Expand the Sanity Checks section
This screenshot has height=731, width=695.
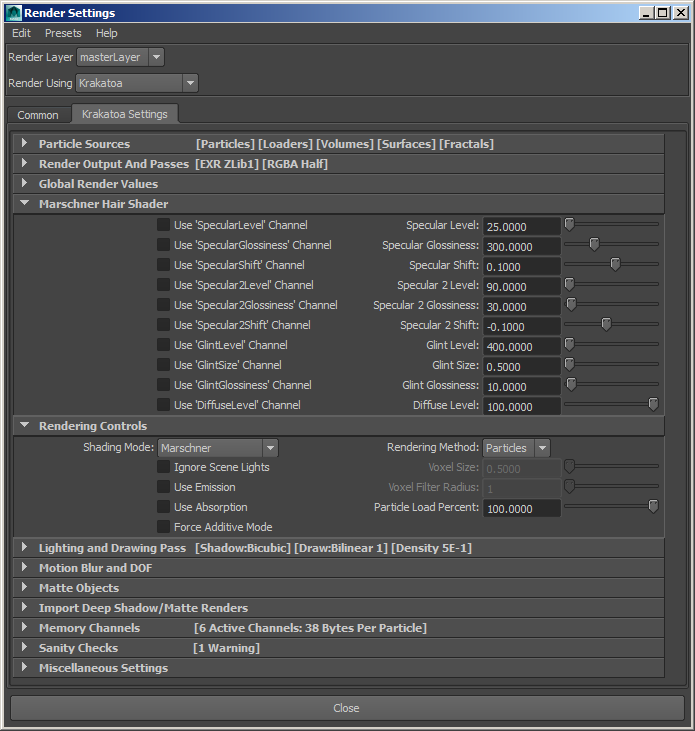25,648
